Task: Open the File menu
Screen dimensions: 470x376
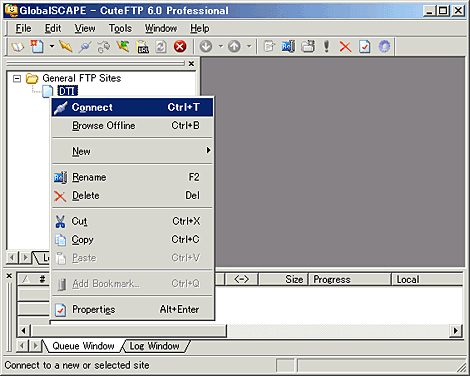Action: (x=23, y=28)
